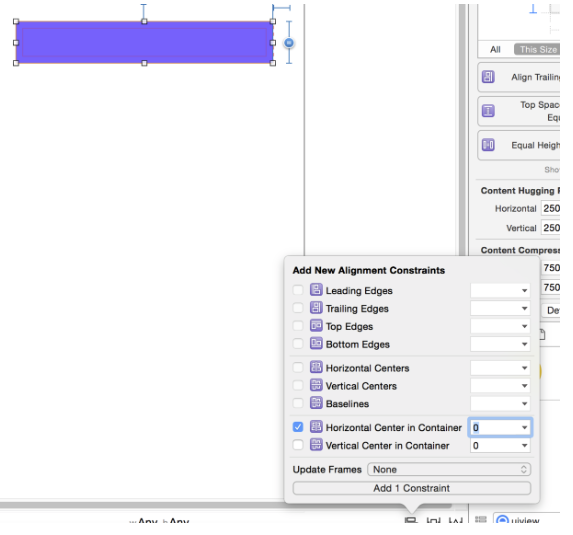The width and height of the screenshot is (573, 535).
Task: Click the Horizontal Centers alignment icon
Action: (x=316, y=367)
